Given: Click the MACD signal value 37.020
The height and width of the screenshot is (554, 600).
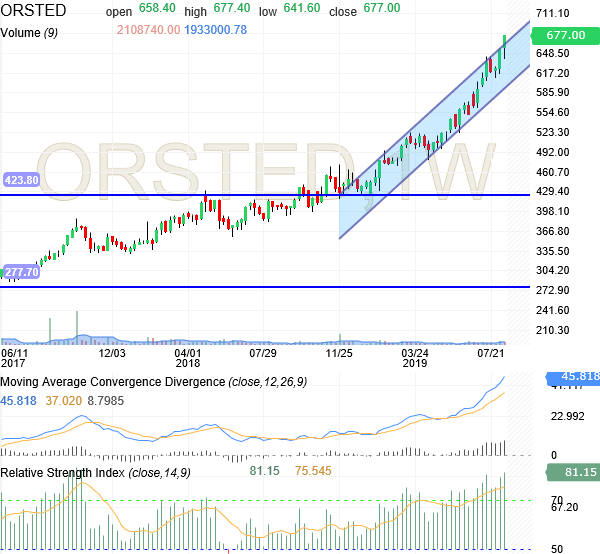Looking at the screenshot, I should (64, 401).
